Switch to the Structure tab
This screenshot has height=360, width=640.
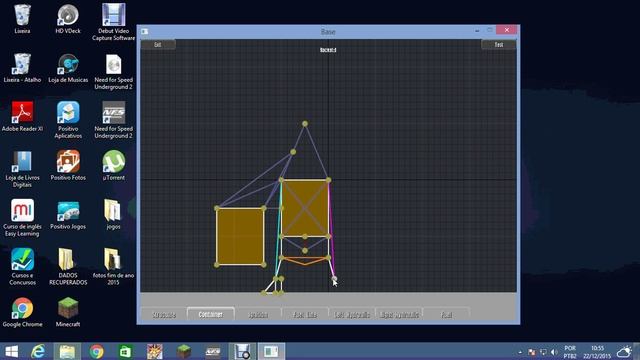(164, 314)
